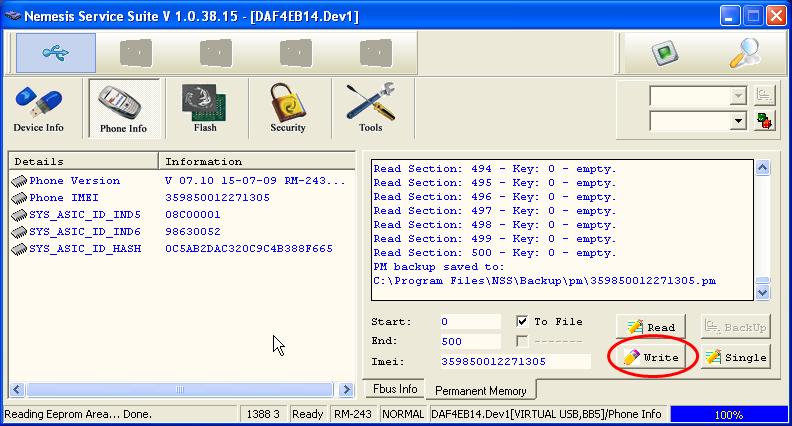Click the fourth grey connection slot icon
792x426 pixels.
pos(296,53)
